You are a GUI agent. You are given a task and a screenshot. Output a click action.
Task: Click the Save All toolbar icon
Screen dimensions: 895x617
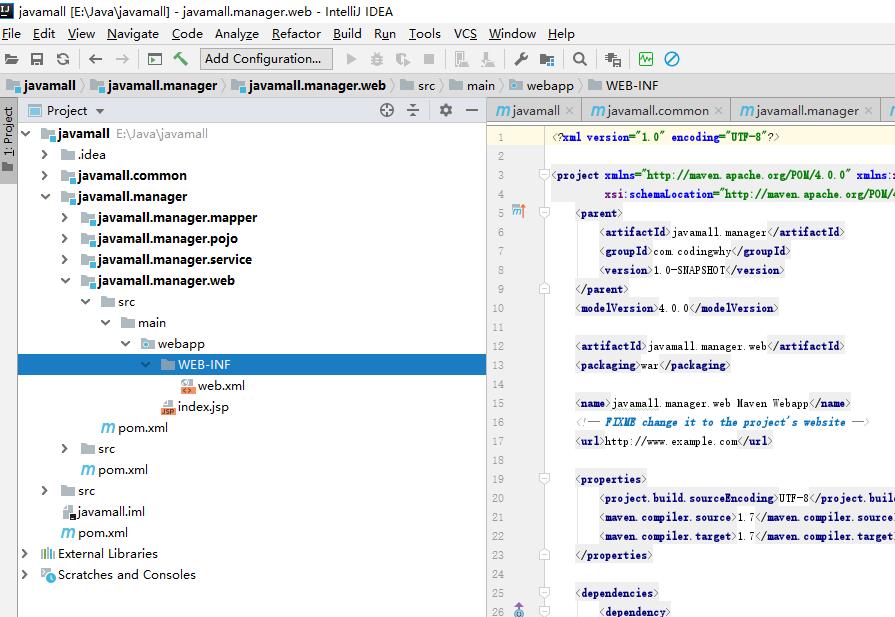click(x=37, y=59)
